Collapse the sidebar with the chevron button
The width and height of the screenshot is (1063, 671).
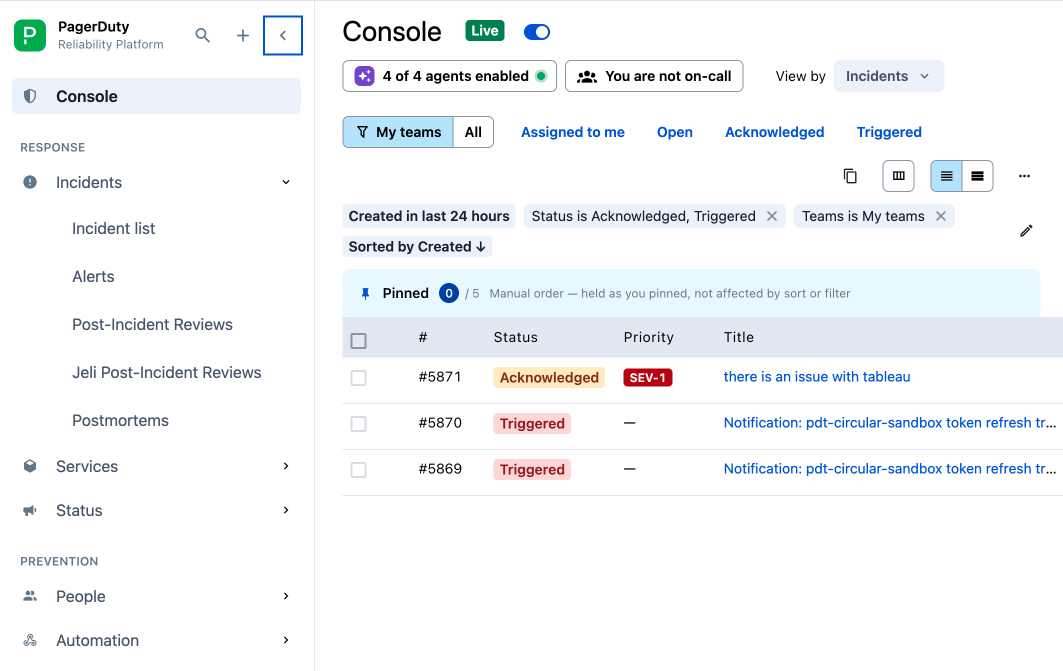pyautogui.click(x=283, y=35)
